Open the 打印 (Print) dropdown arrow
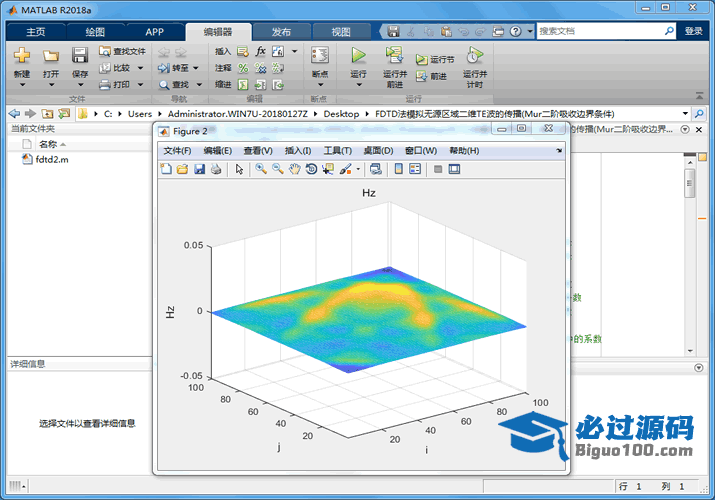 click(x=140, y=84)
